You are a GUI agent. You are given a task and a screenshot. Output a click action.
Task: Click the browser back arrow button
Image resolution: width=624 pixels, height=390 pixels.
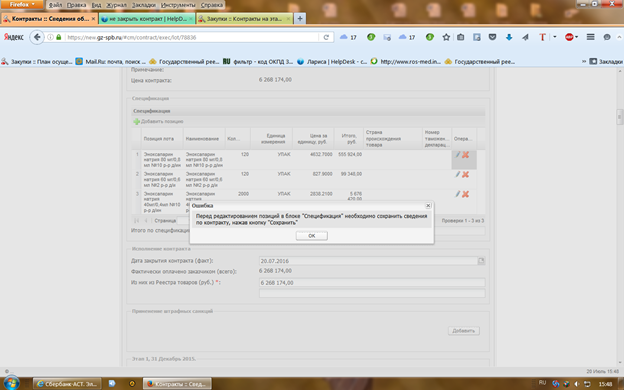click(37, 37)
